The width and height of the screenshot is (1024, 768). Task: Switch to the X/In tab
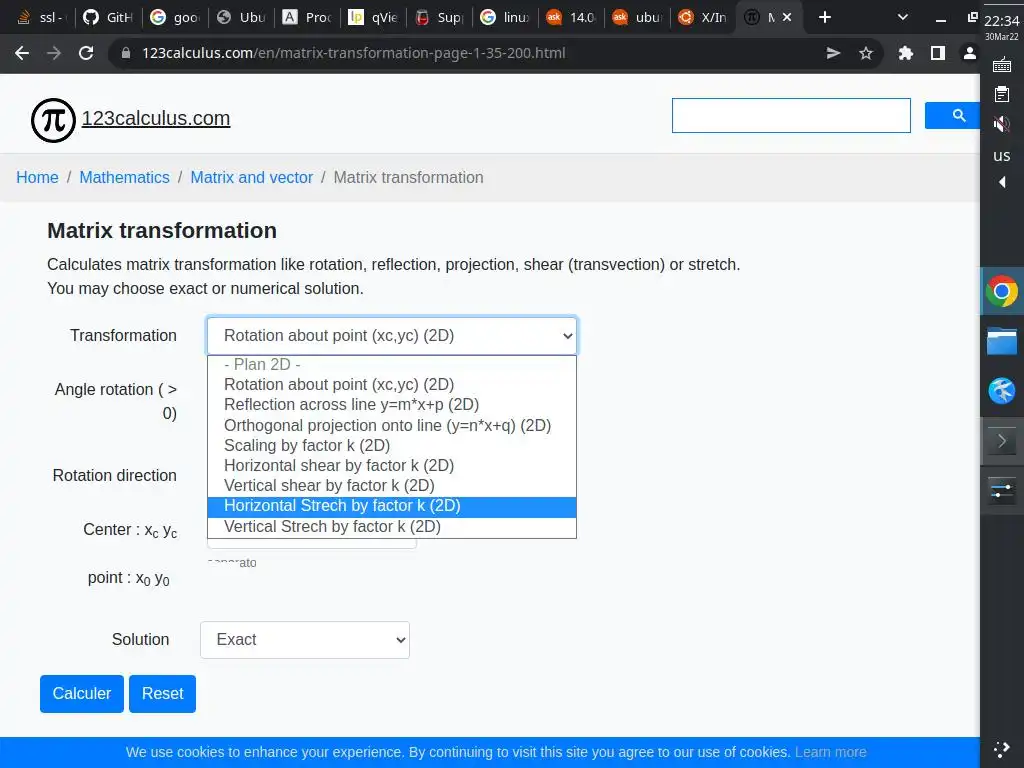tap(703, 17)
